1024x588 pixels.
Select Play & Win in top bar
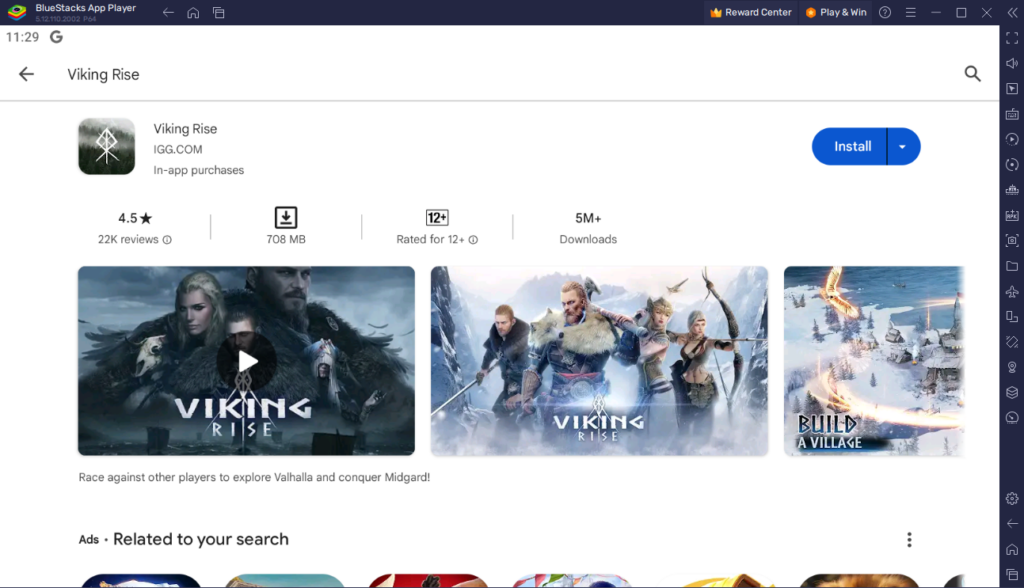(x=835, y=12)
